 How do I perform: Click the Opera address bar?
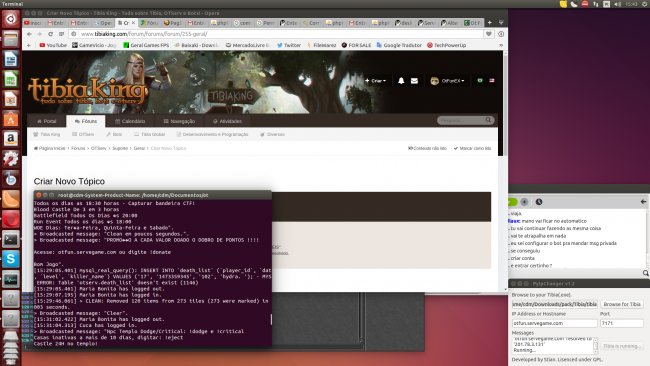pyautogui.click(x=276, y=34)
